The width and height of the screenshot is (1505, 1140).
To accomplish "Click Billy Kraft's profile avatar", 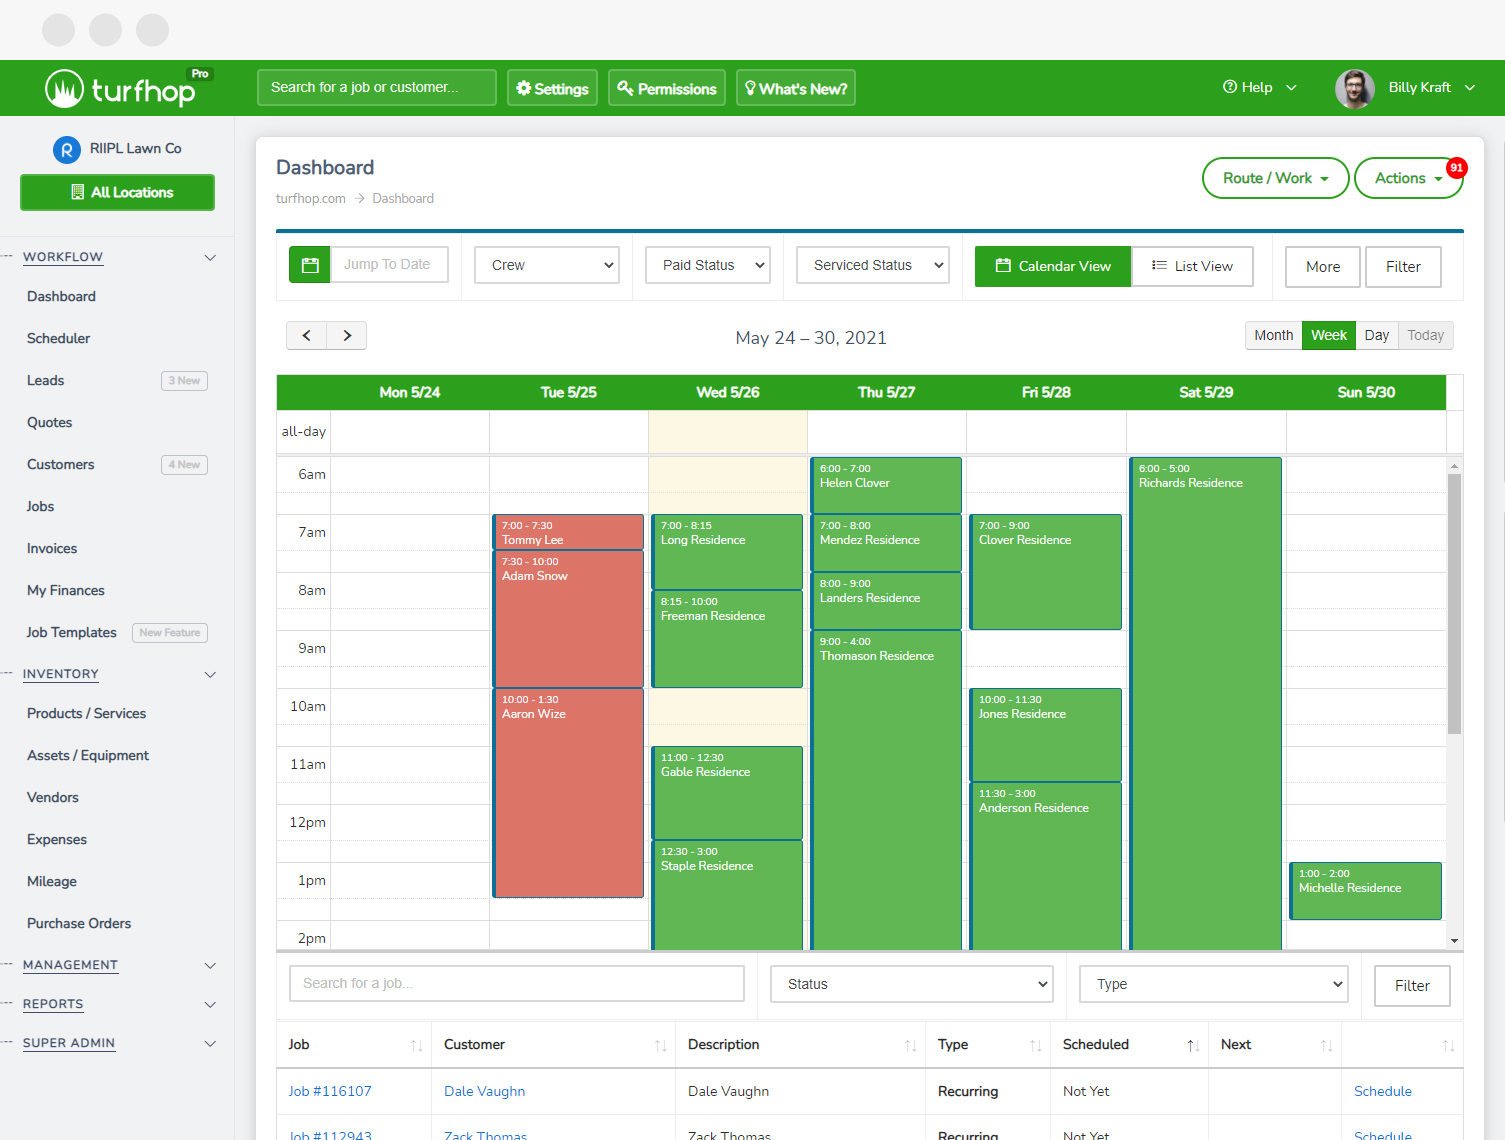I will point(1354,88).
